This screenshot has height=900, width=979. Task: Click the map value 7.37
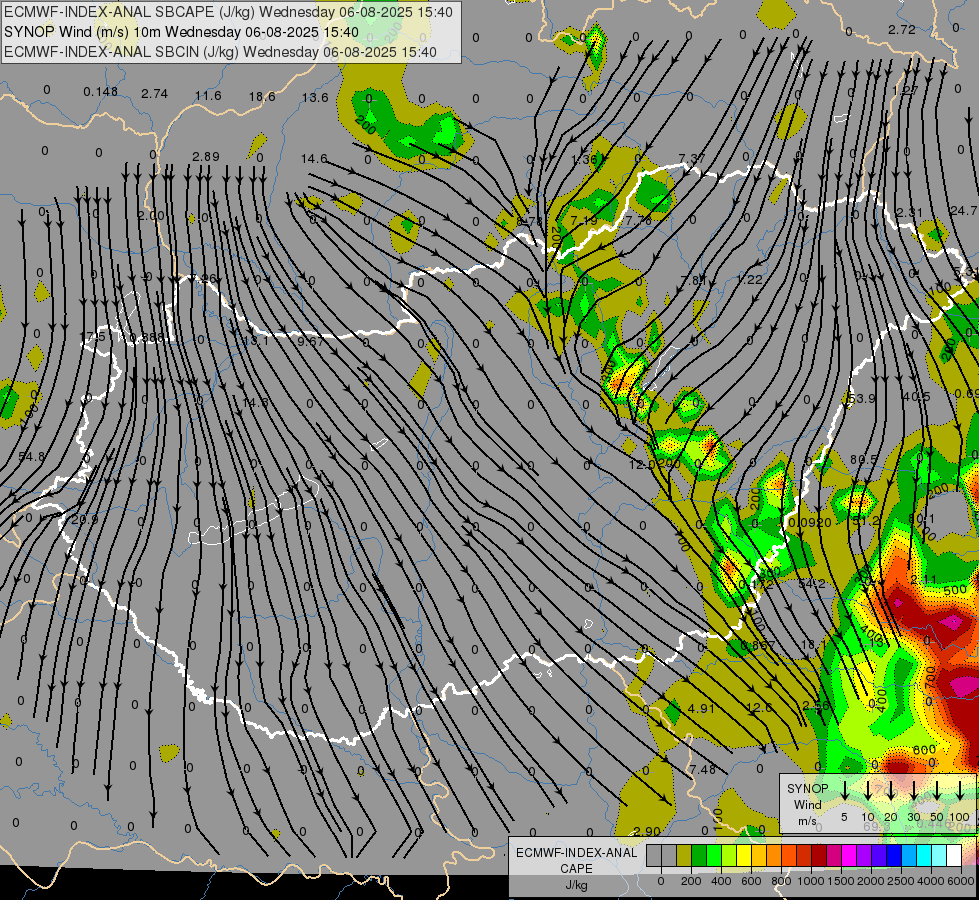pos(692,159)
